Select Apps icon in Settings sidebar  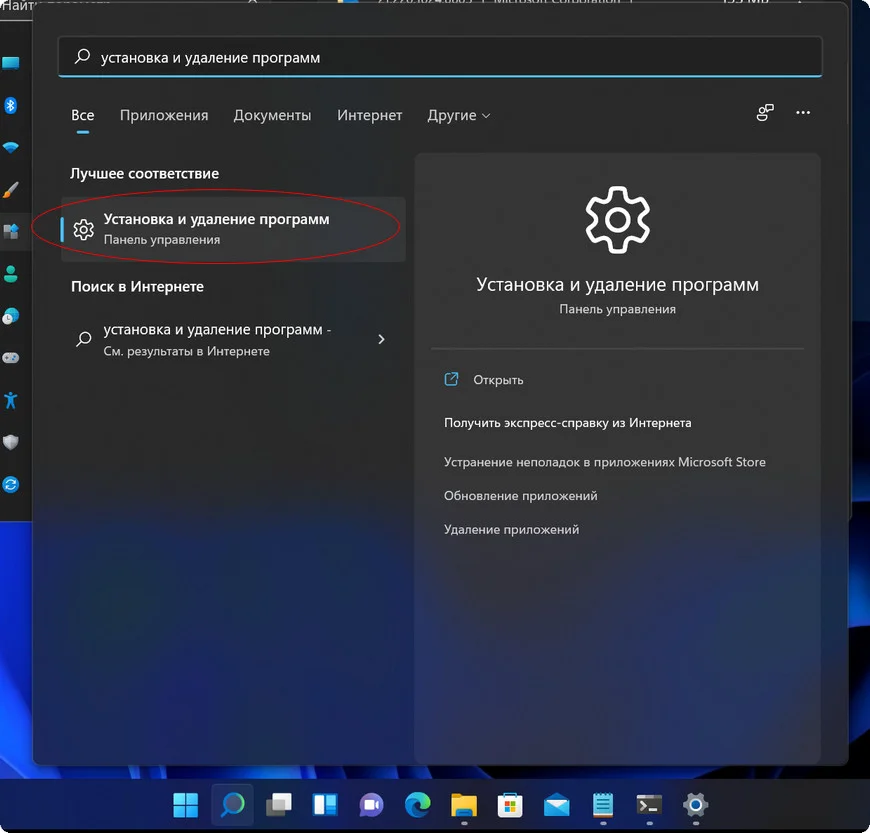point(11,231)
